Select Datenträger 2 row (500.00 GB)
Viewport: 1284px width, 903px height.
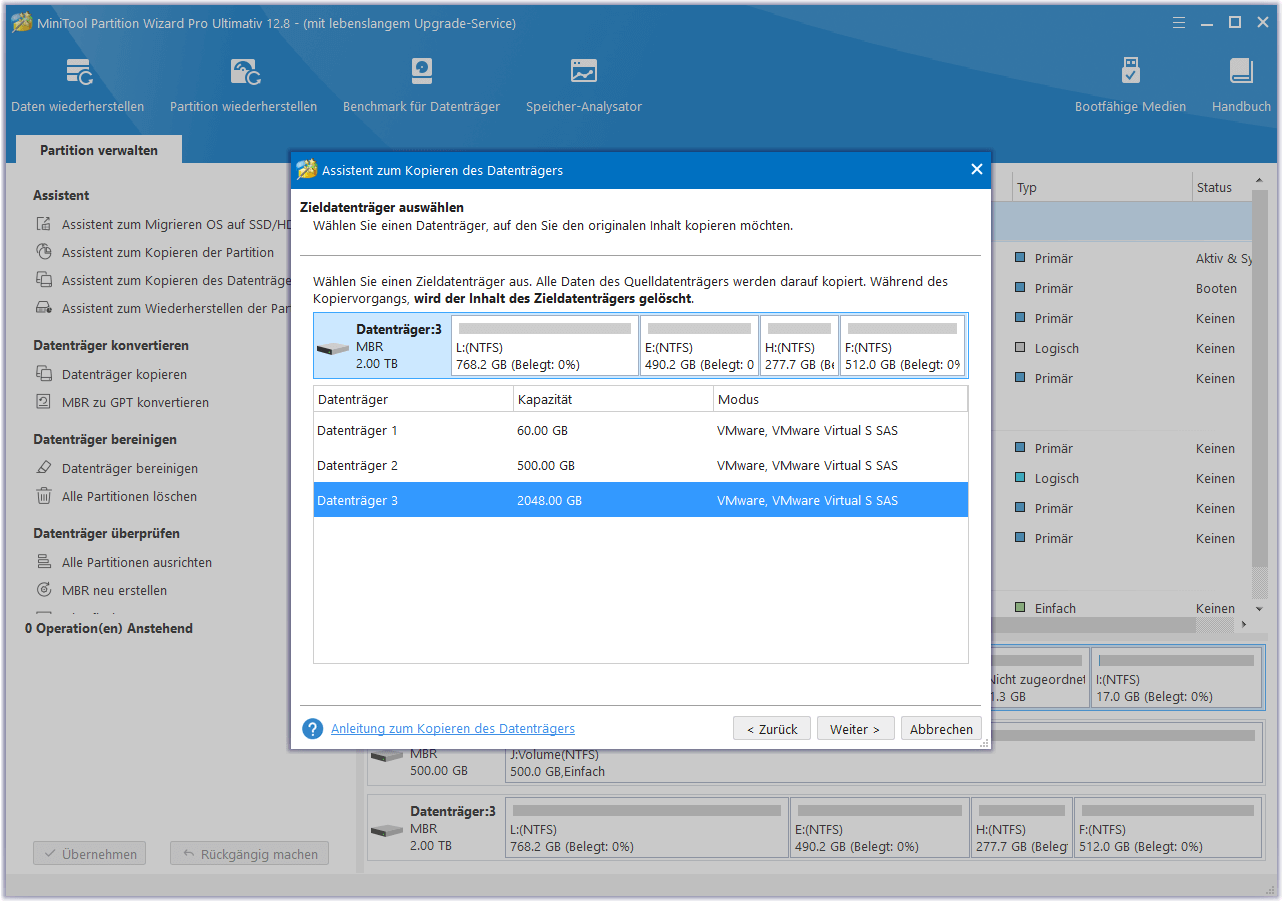[641, 465]
